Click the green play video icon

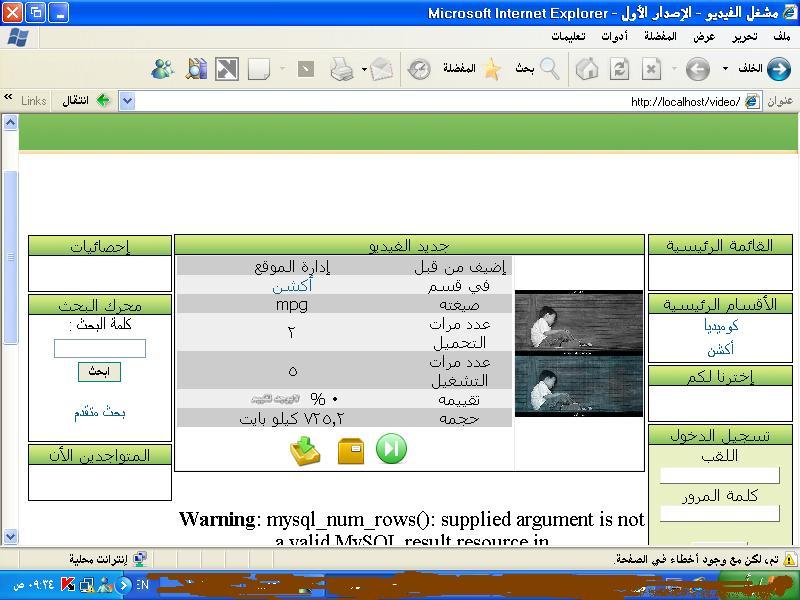tap(391, 449)
